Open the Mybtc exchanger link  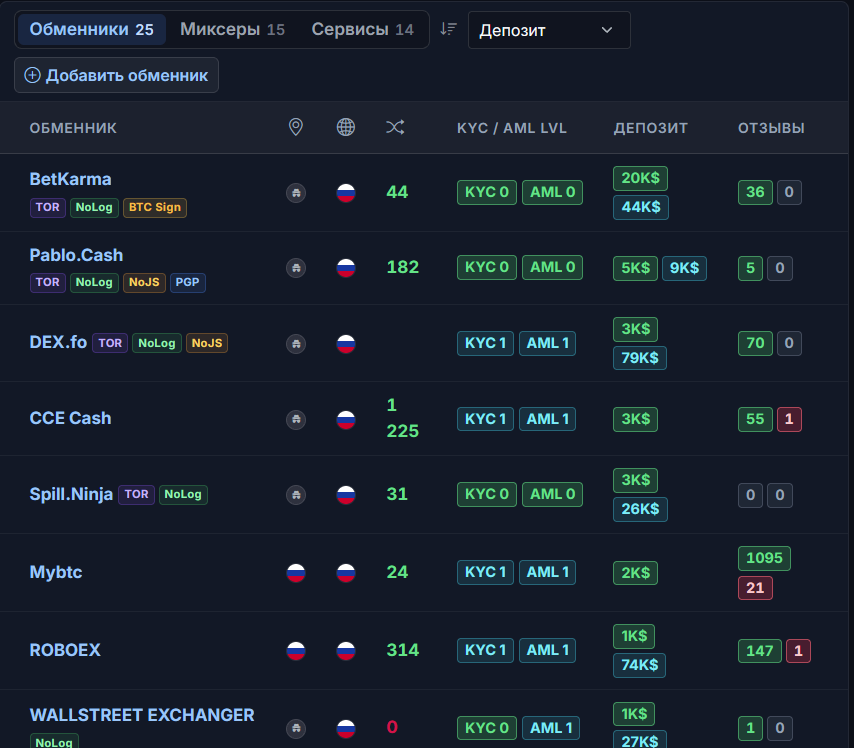(x=56, y=572)
